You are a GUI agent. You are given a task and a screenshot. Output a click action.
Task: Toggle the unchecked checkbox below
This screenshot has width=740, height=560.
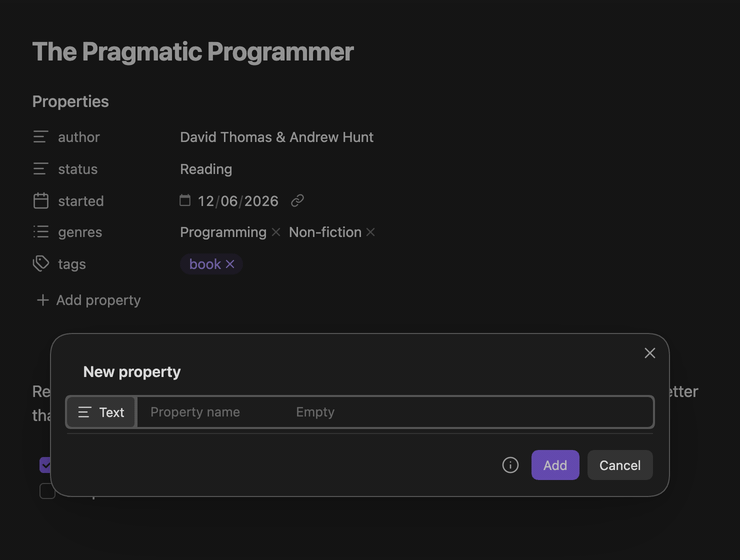(x=45, y=491)
